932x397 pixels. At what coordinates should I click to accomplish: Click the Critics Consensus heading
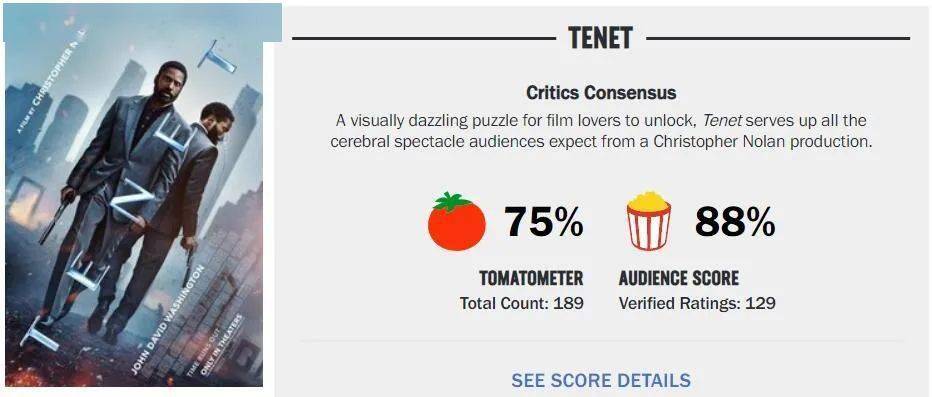click(x=601, y=93)
